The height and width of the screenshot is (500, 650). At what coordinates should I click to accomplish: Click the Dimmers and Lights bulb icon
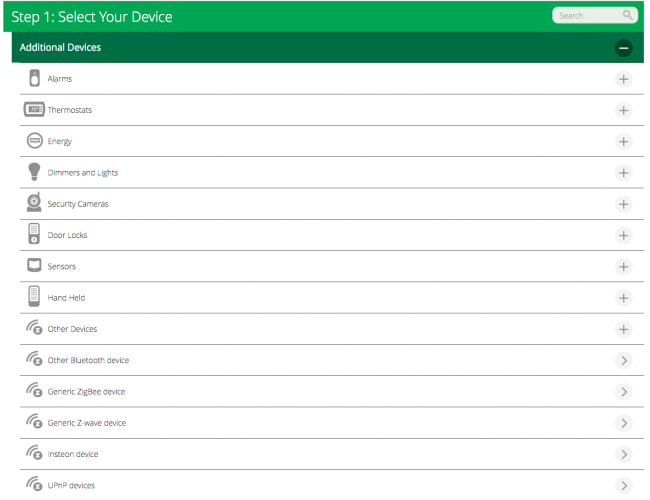click(x=34, y=172)
